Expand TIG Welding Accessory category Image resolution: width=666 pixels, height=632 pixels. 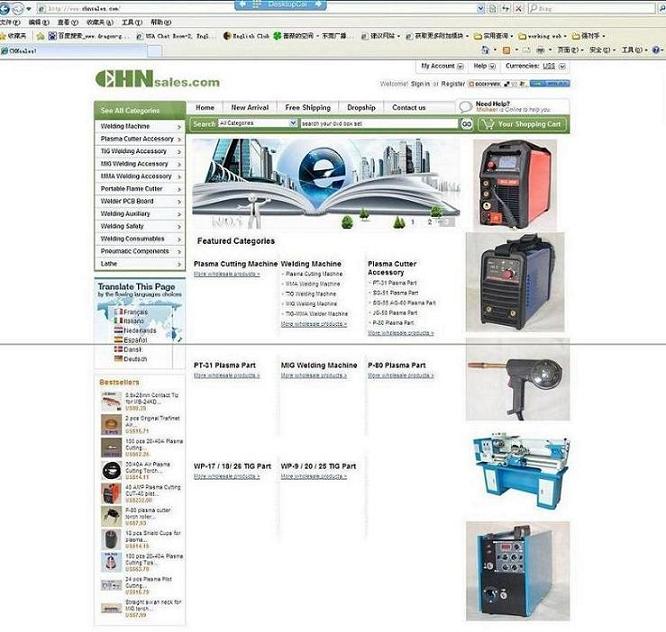pyautogui.click(x=140, y=151)
